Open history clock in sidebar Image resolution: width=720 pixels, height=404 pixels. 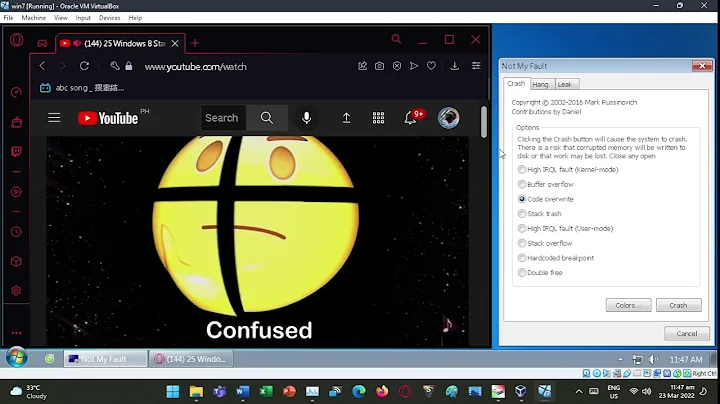pyautogui.click(x=16, y=232)
